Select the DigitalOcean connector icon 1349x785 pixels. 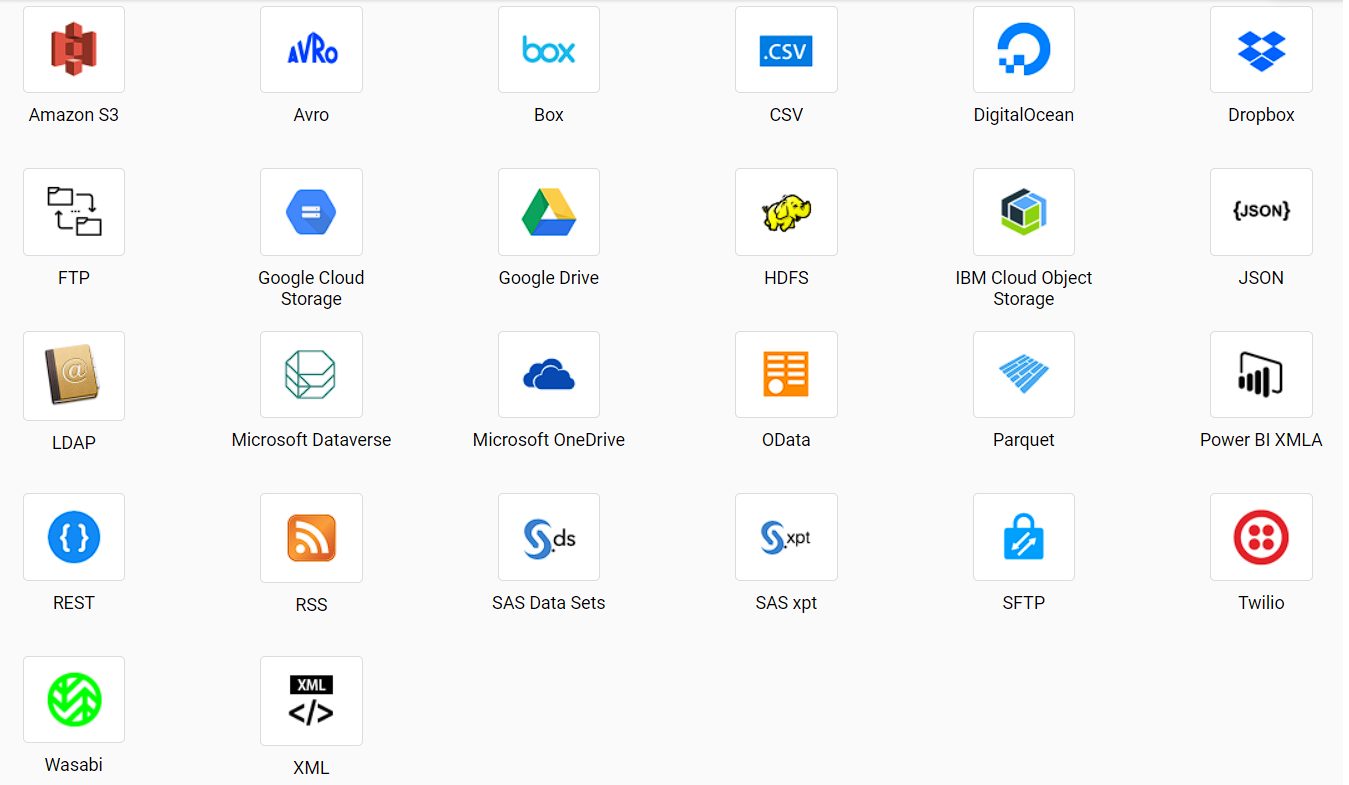[x=1024, y=49]
